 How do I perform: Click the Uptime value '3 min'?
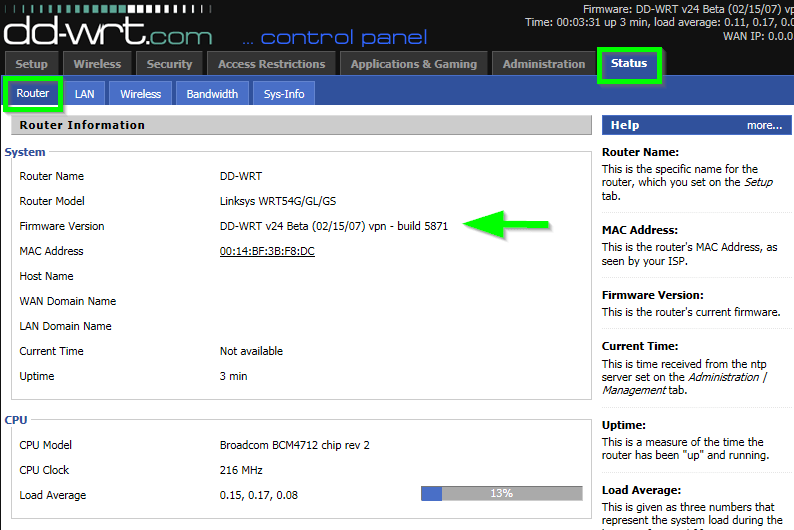pyautogui.click(x=233, y=376)
